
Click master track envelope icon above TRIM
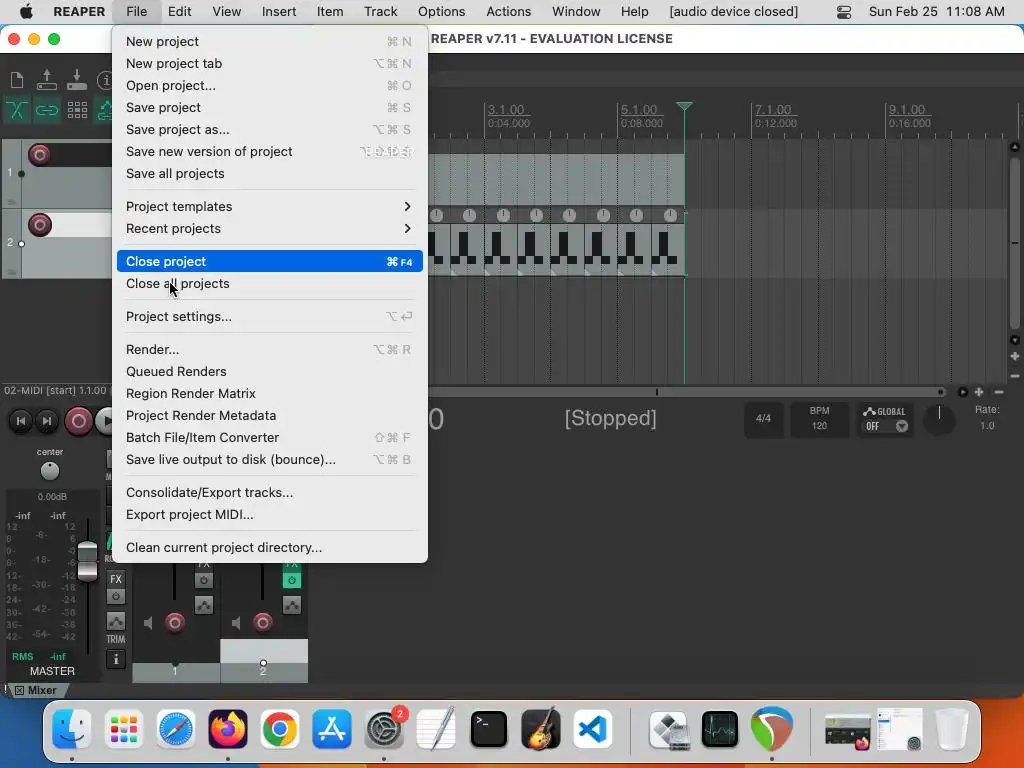click(116, 621)
